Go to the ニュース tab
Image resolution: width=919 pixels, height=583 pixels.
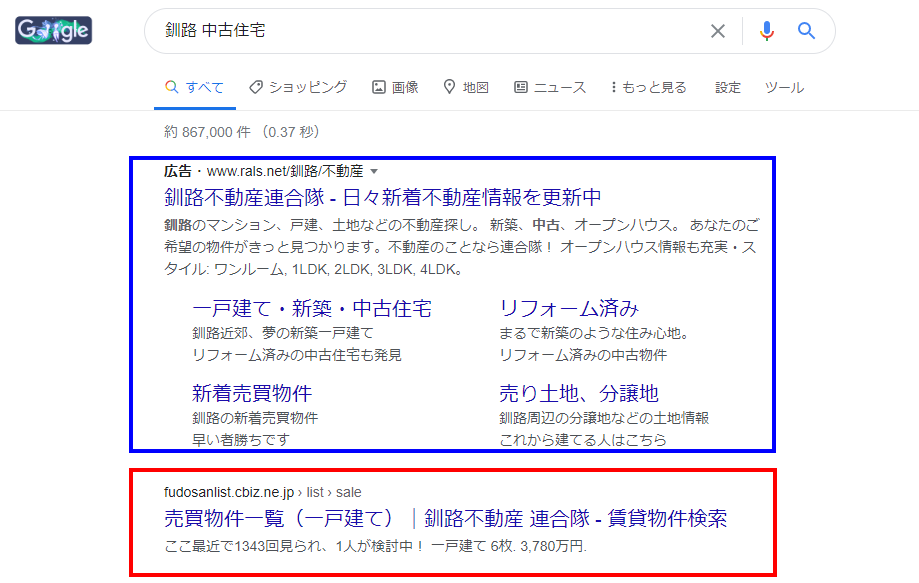pos(550,88)
